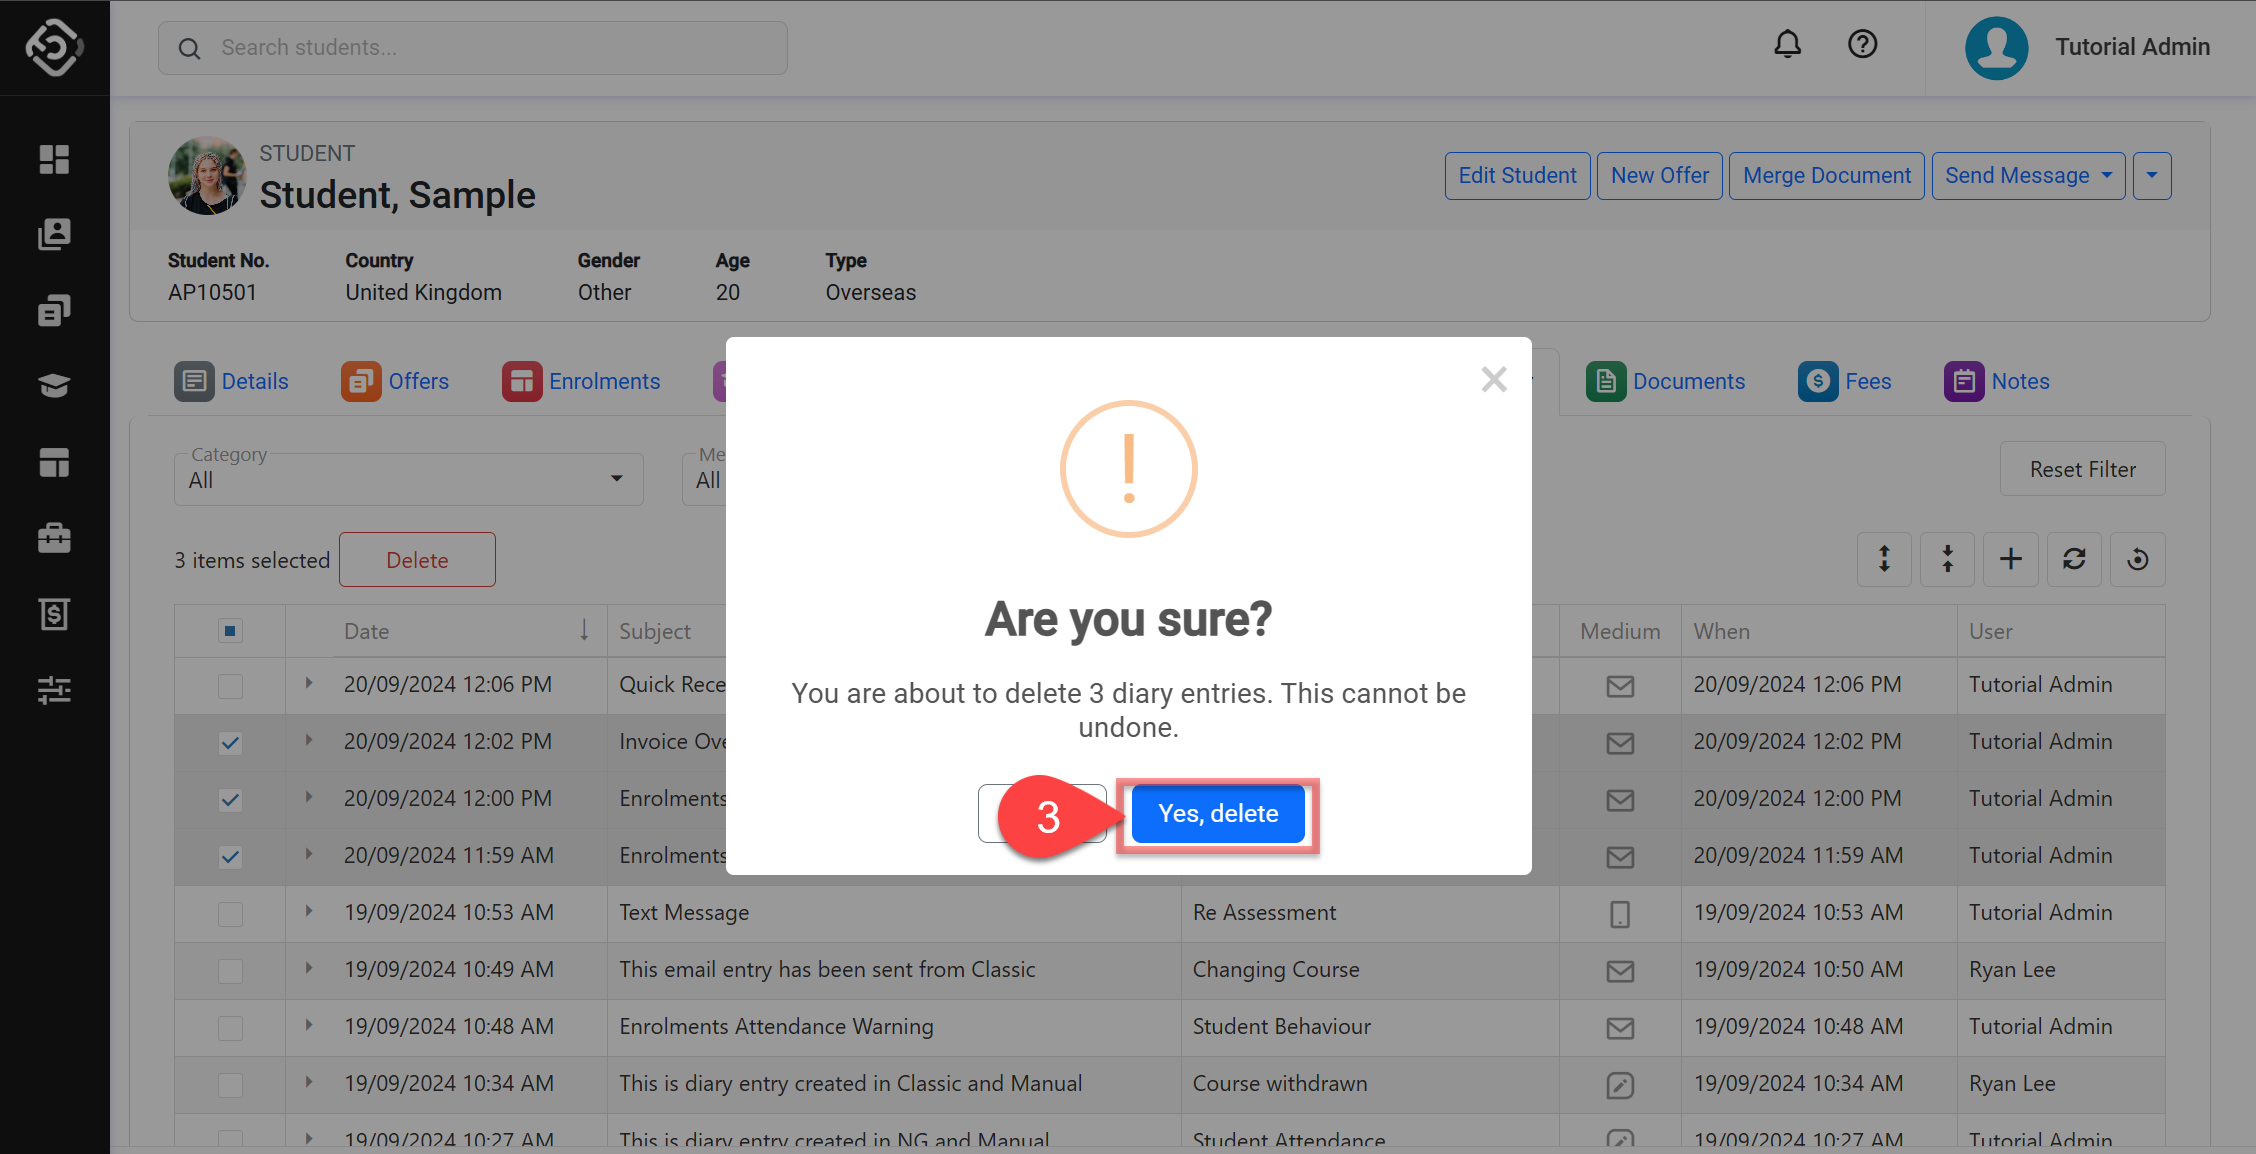Click the search magnifier icon

point(189,48)
